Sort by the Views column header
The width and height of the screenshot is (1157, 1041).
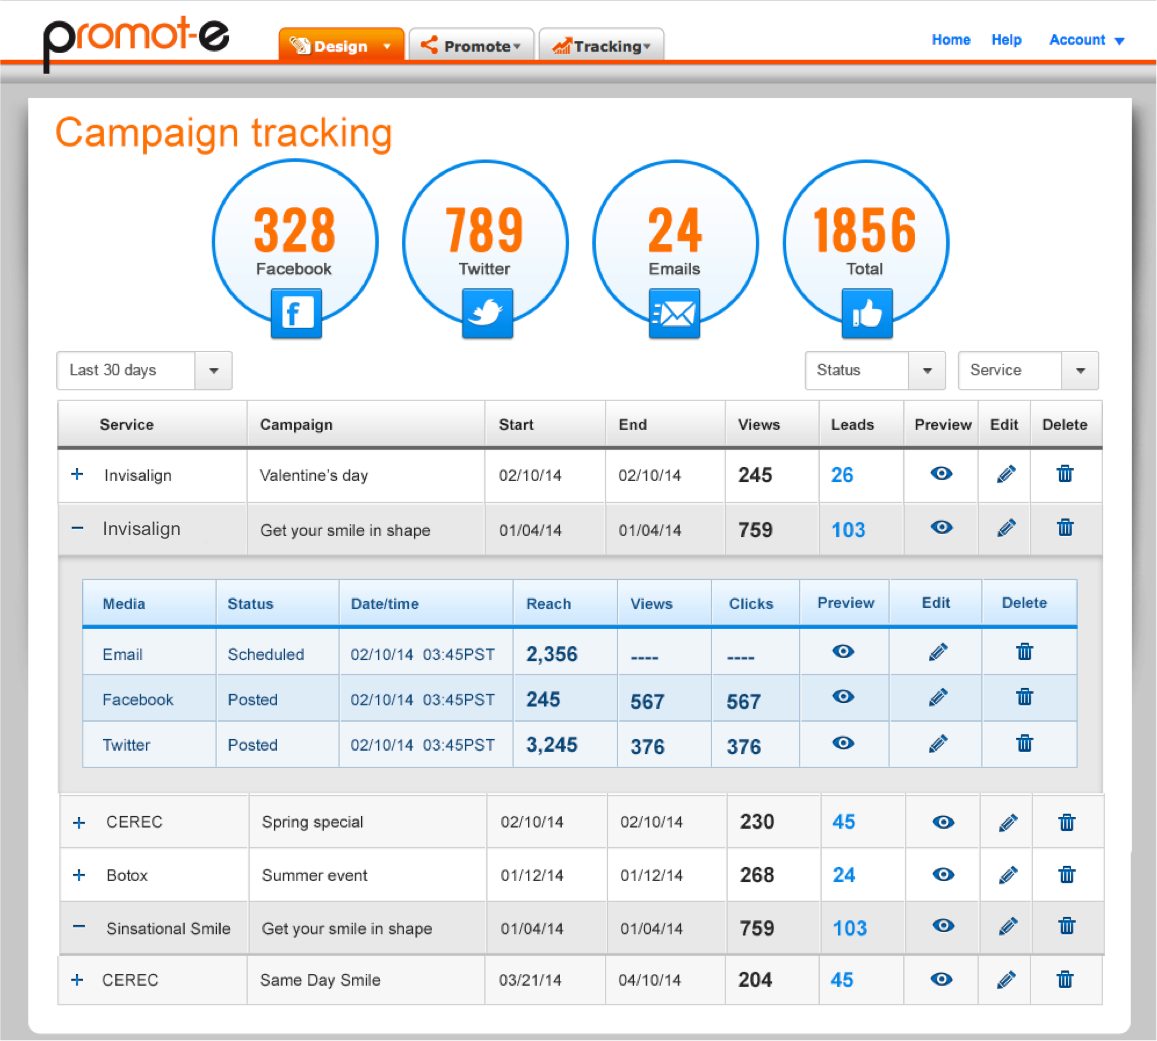pos(759,425)
